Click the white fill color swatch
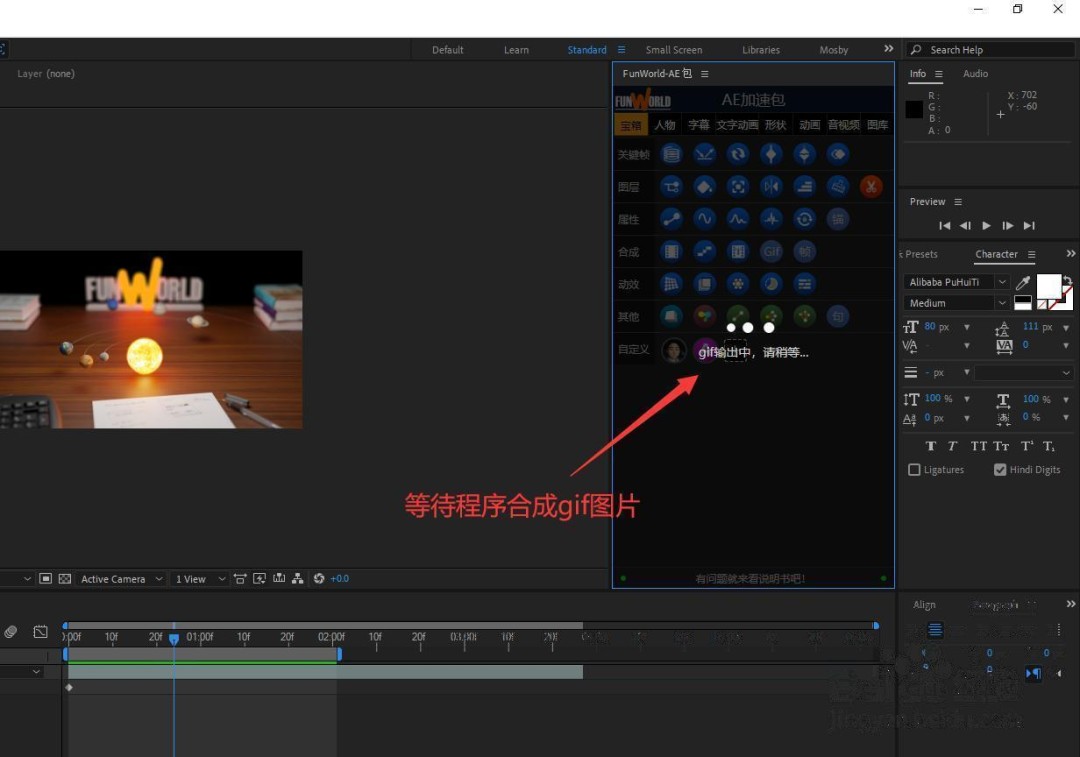The width and height of the screenshot is (1080, 757). tap(1048, 286)
